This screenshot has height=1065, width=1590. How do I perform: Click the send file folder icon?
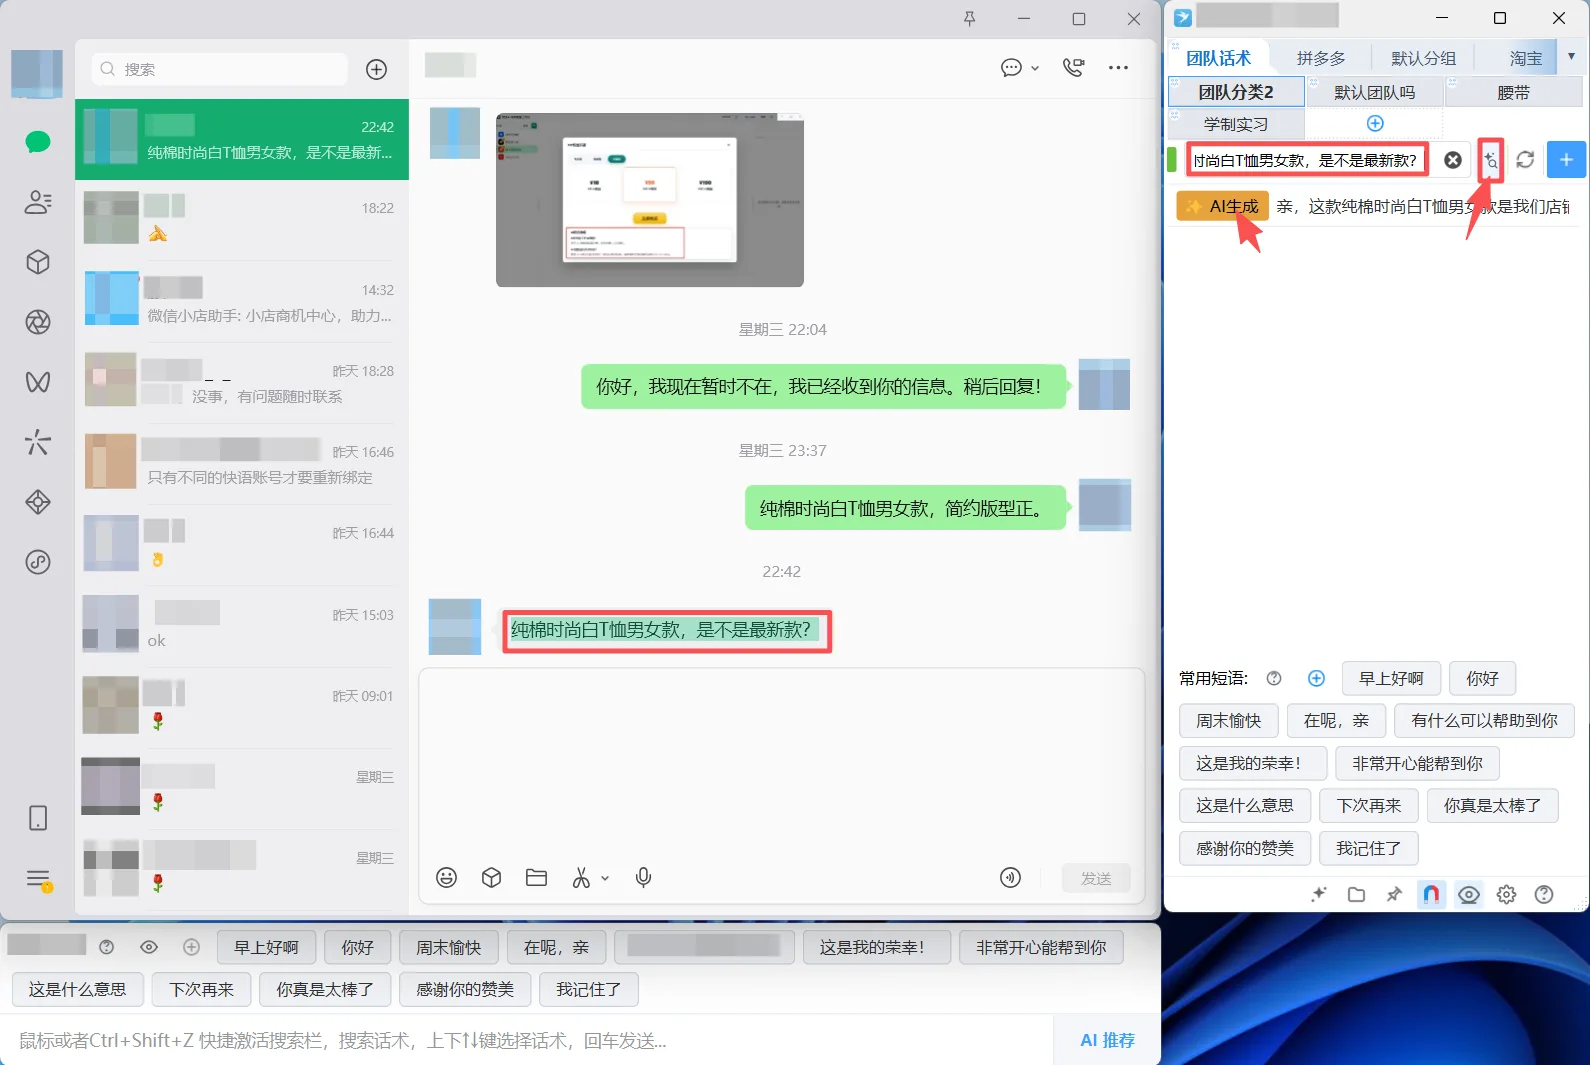(536, 877)
